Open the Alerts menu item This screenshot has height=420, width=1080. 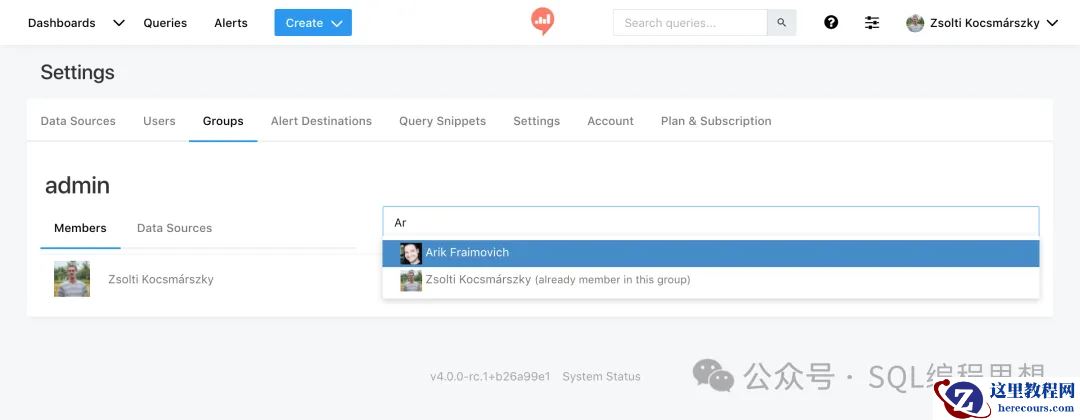231,23
